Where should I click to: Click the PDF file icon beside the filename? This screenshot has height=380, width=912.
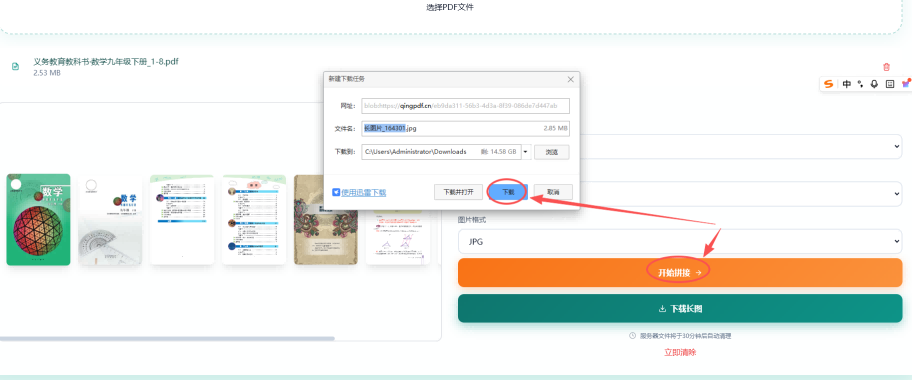coord(16,67)
